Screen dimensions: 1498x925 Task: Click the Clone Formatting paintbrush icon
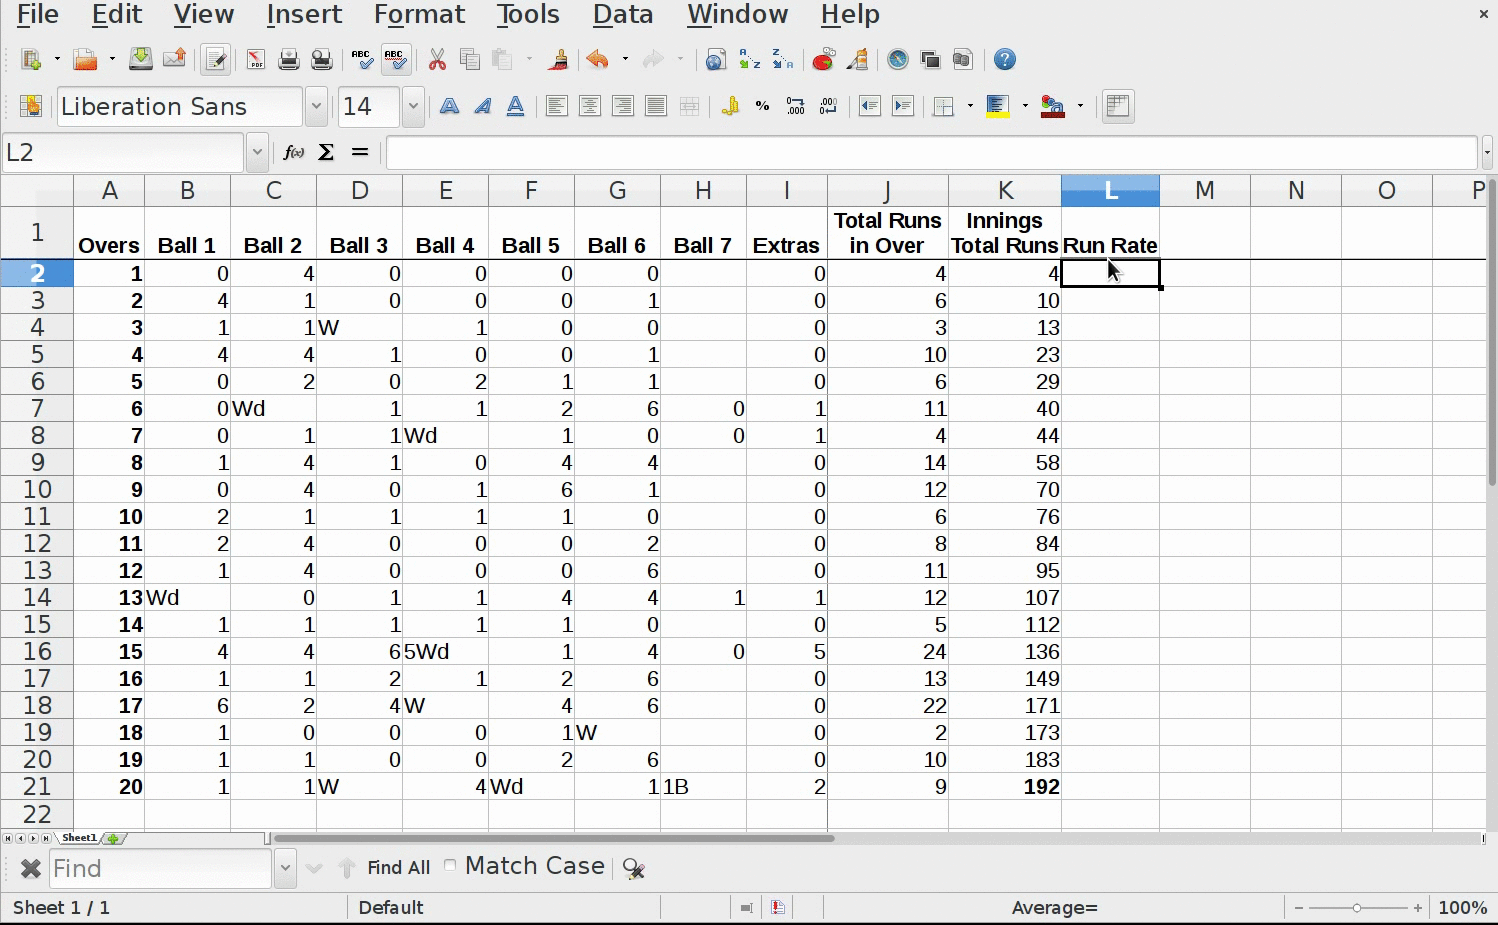pyautogui.click(x=558, y=60)
